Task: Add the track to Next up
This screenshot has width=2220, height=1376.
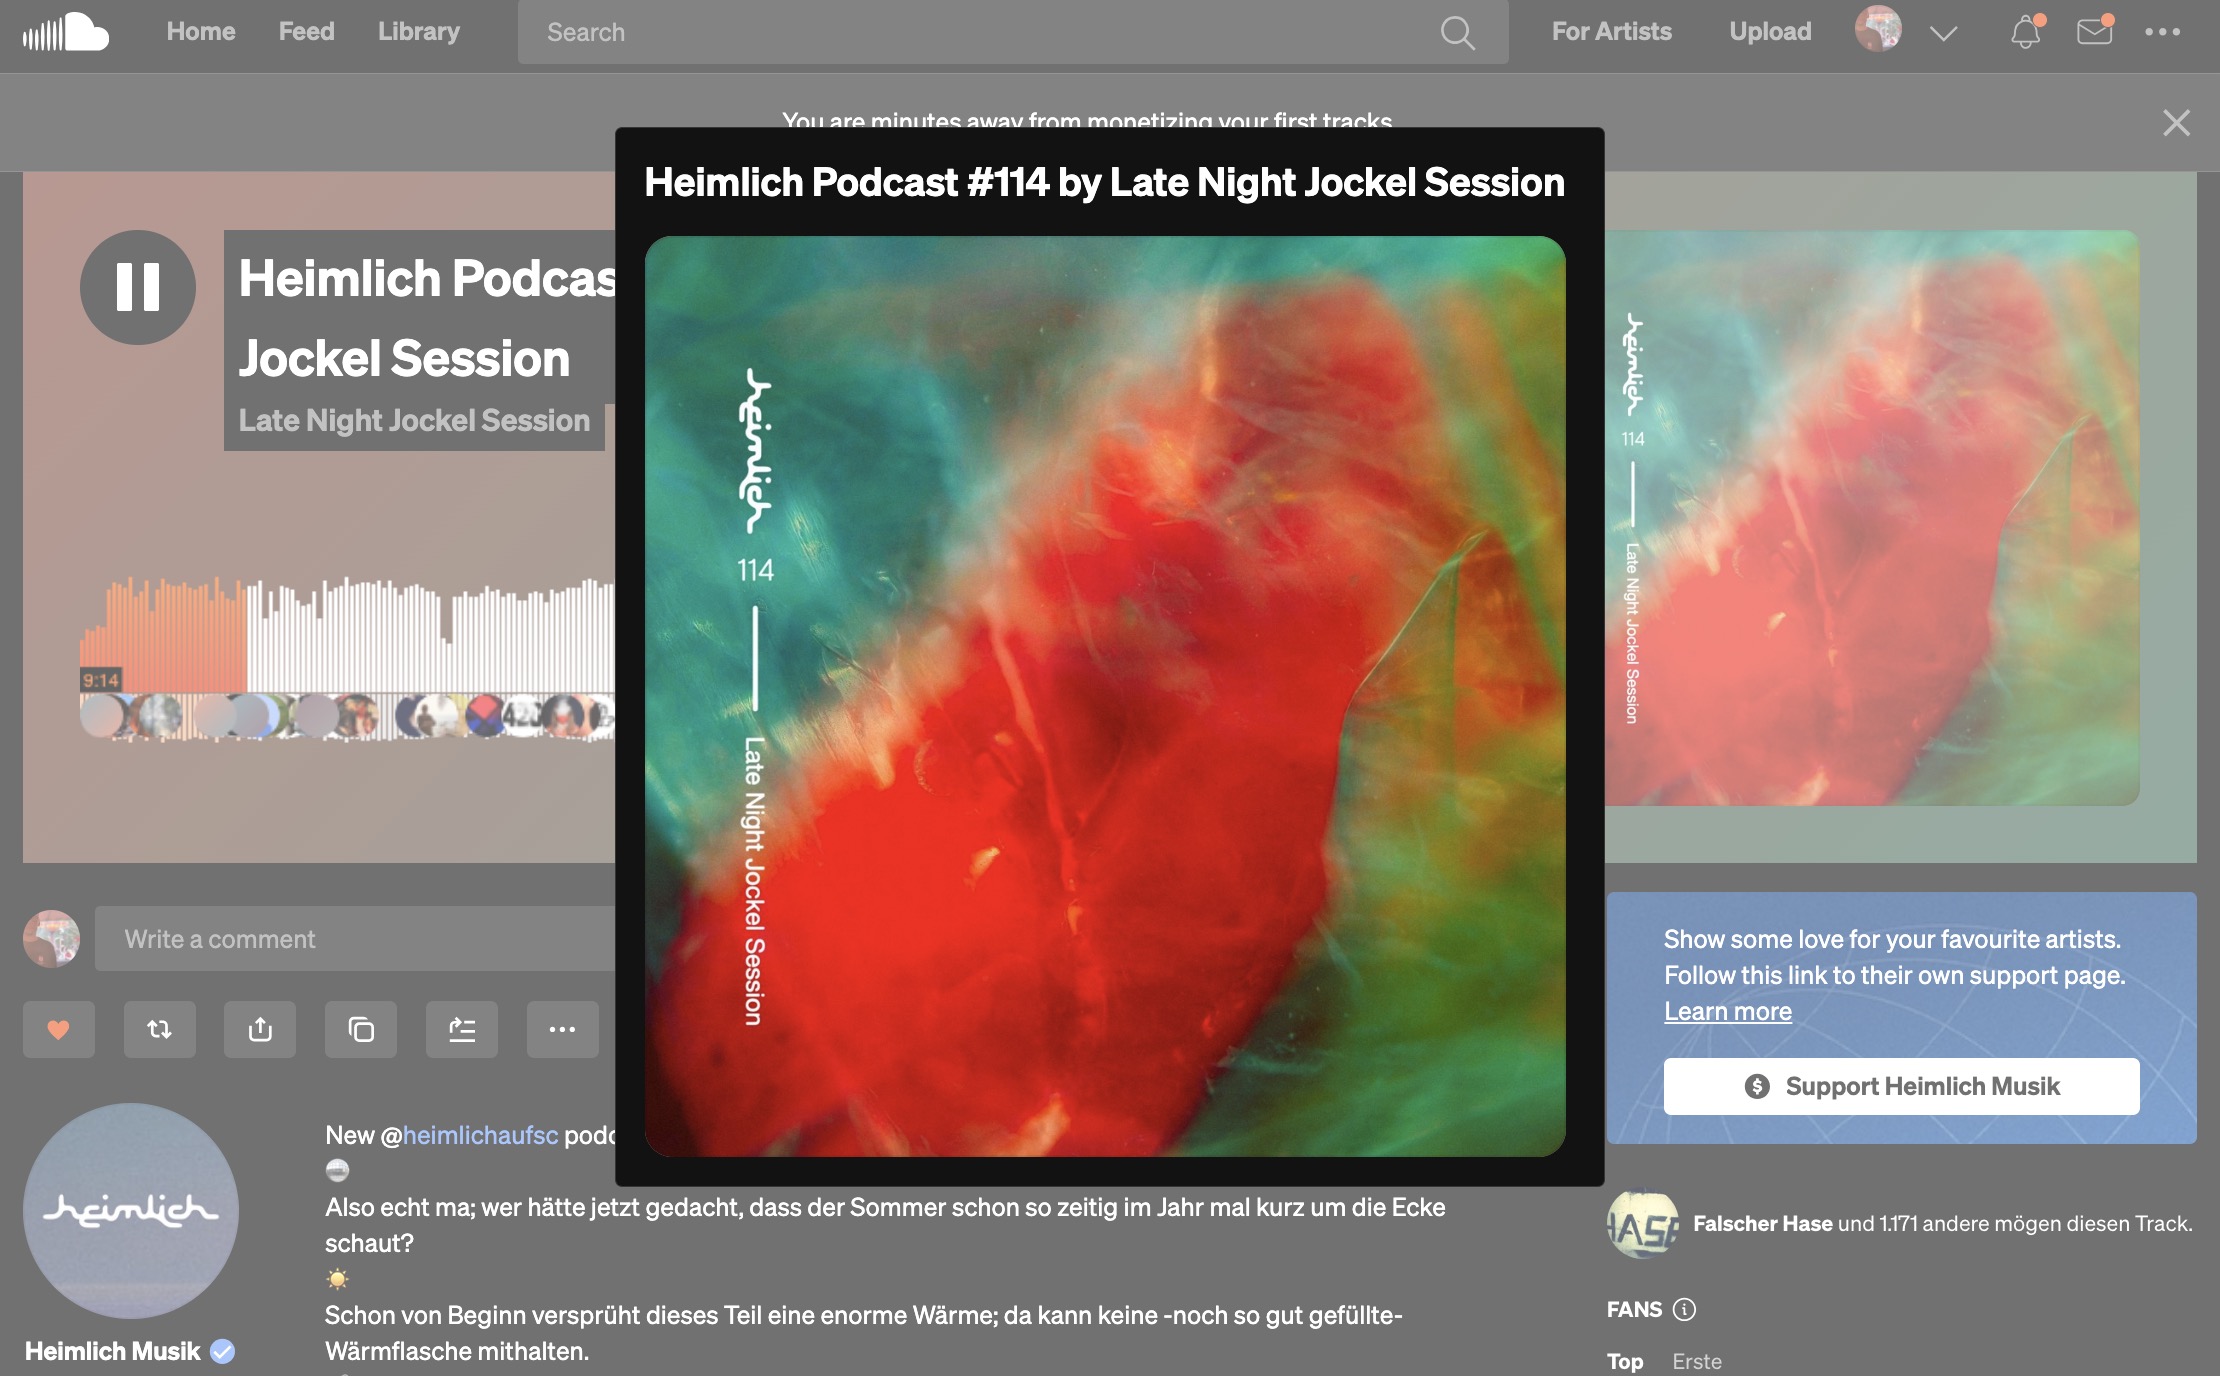Action: click(462, 1029)
